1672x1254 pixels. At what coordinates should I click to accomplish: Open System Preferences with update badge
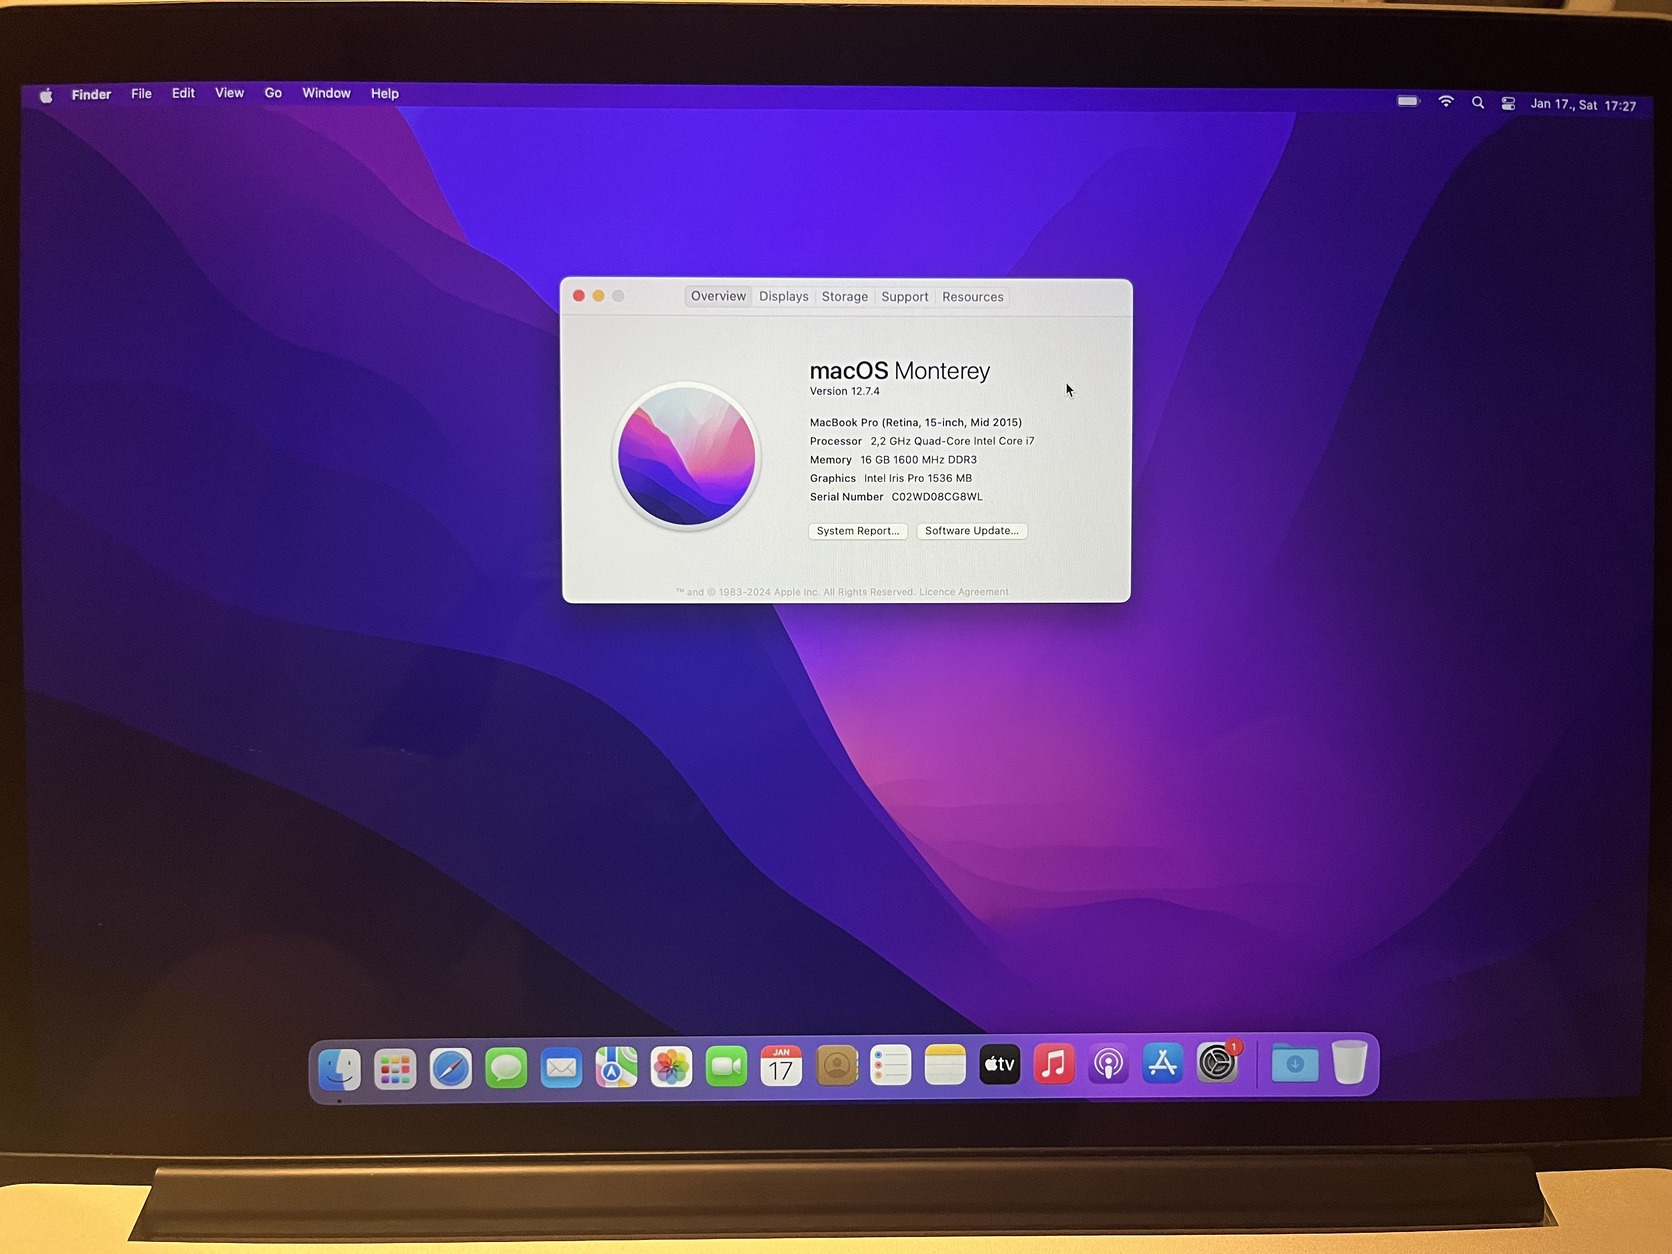1218,1061
